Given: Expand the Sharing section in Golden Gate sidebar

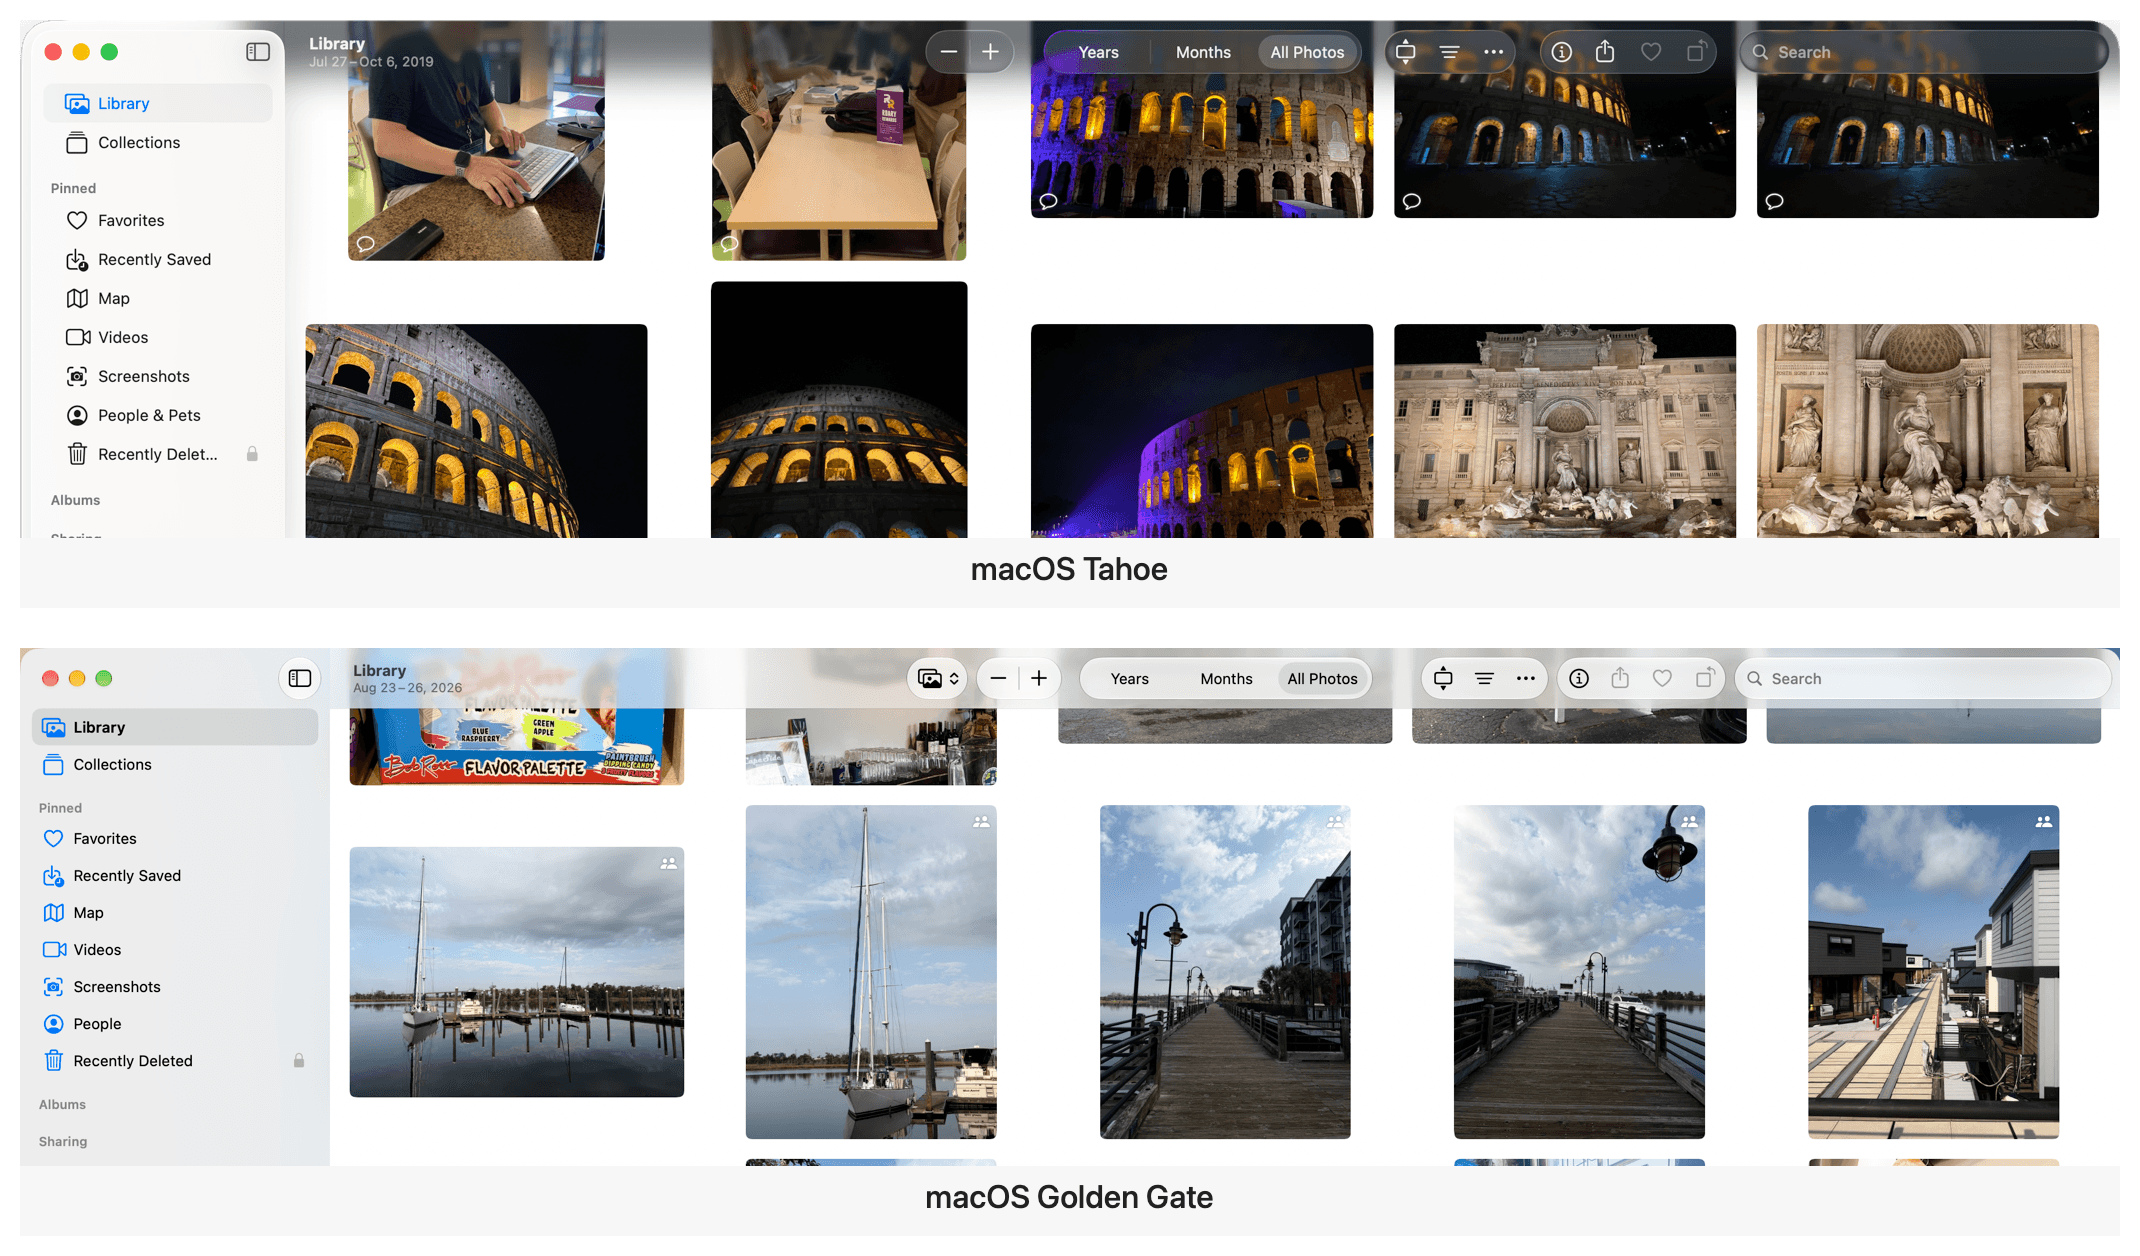Looking at the screenshot, I should [63, 1142].
